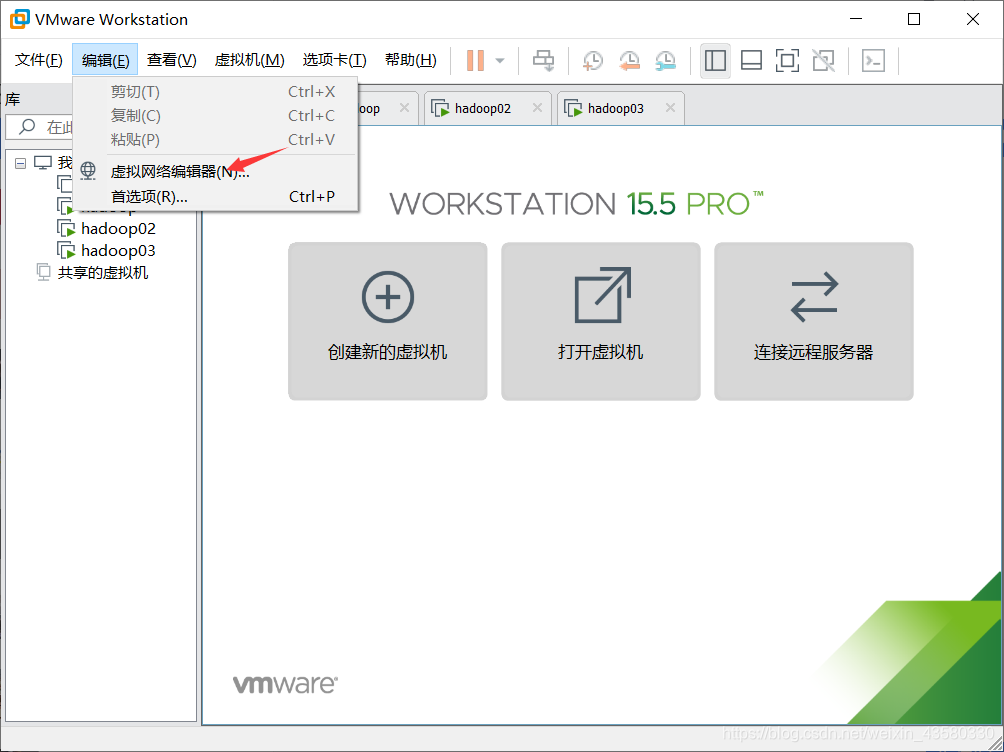Collapse the library tree root node
1004x752 pixels.
pyautogui.click(x=20, y=163)
